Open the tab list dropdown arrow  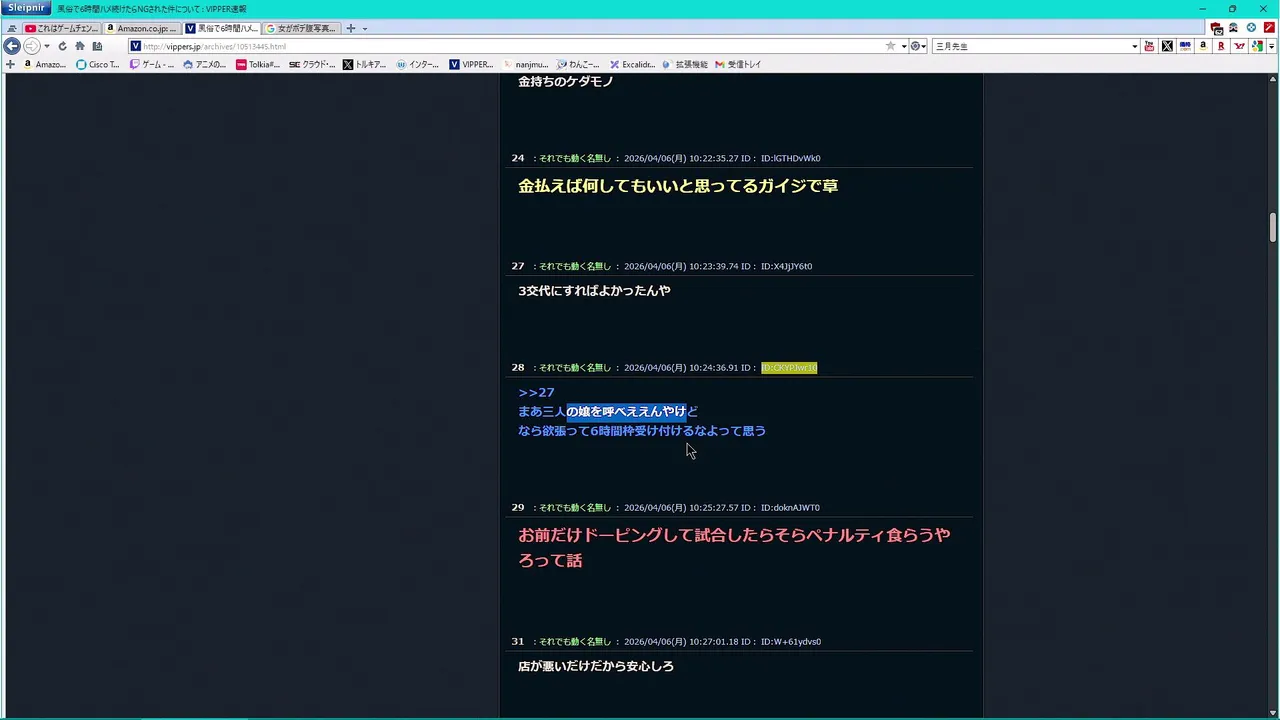(364, 28)
